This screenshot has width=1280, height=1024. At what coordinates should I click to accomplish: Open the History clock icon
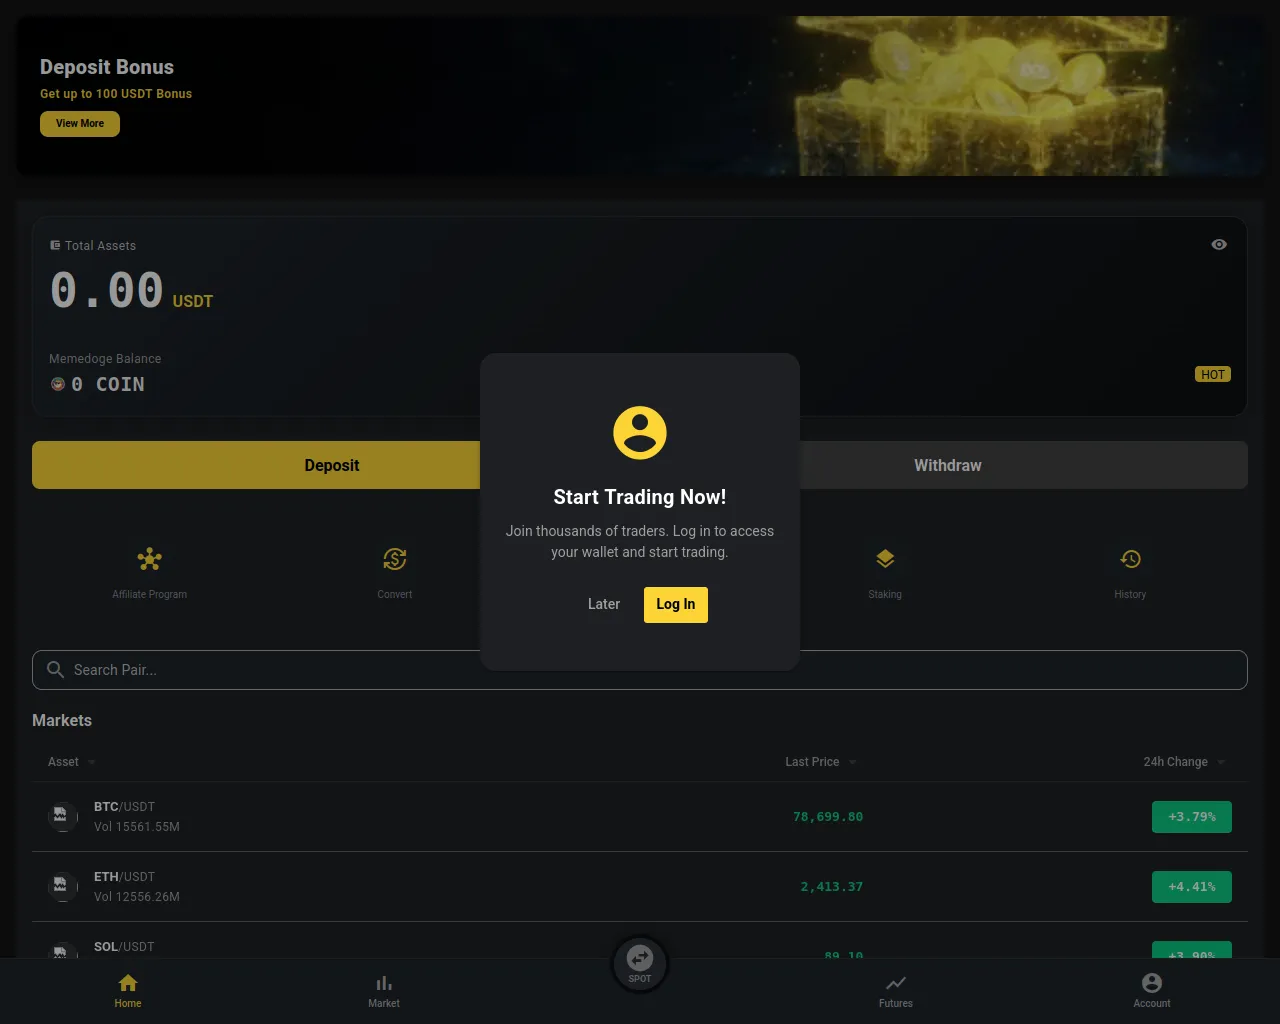(1130, 559)
